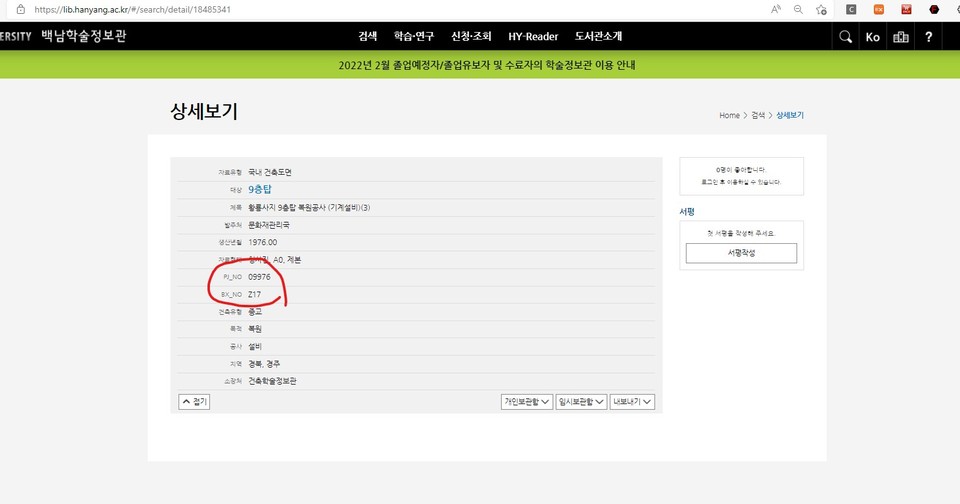
Task: Click the orange extension icon
Action: pos(879,9)
